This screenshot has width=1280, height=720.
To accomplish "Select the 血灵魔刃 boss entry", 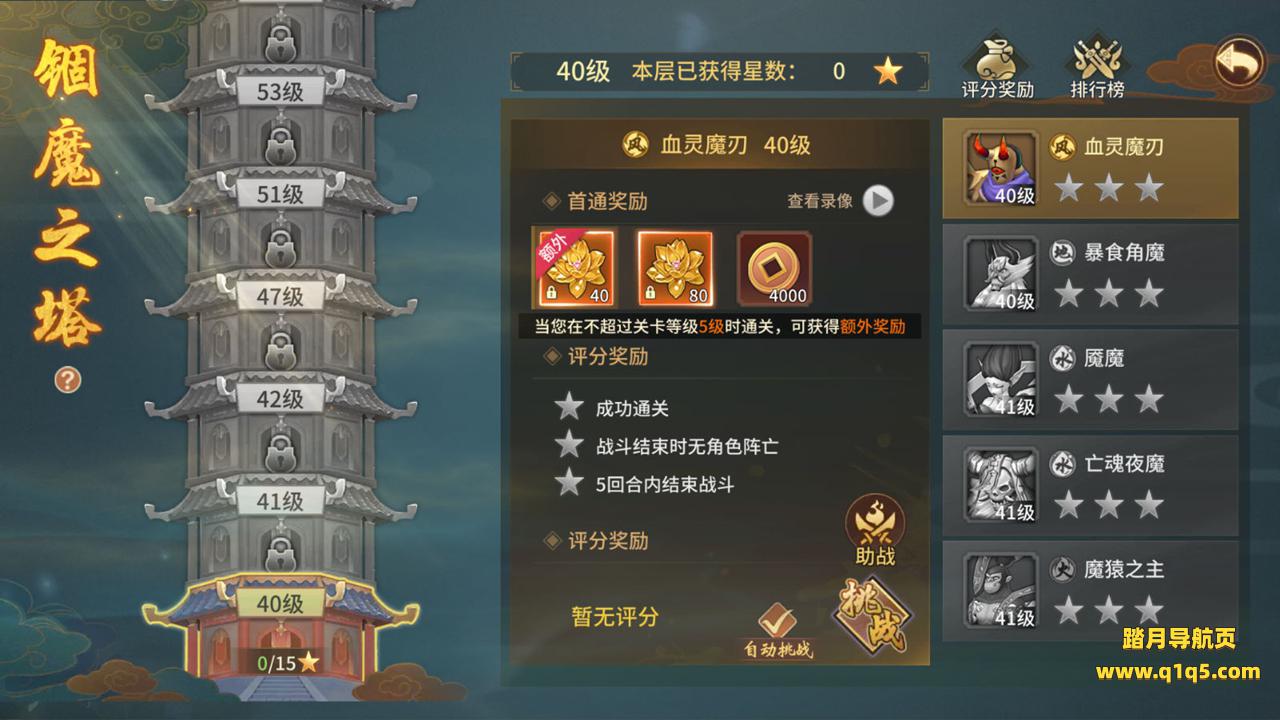I will coord(1090,169).
